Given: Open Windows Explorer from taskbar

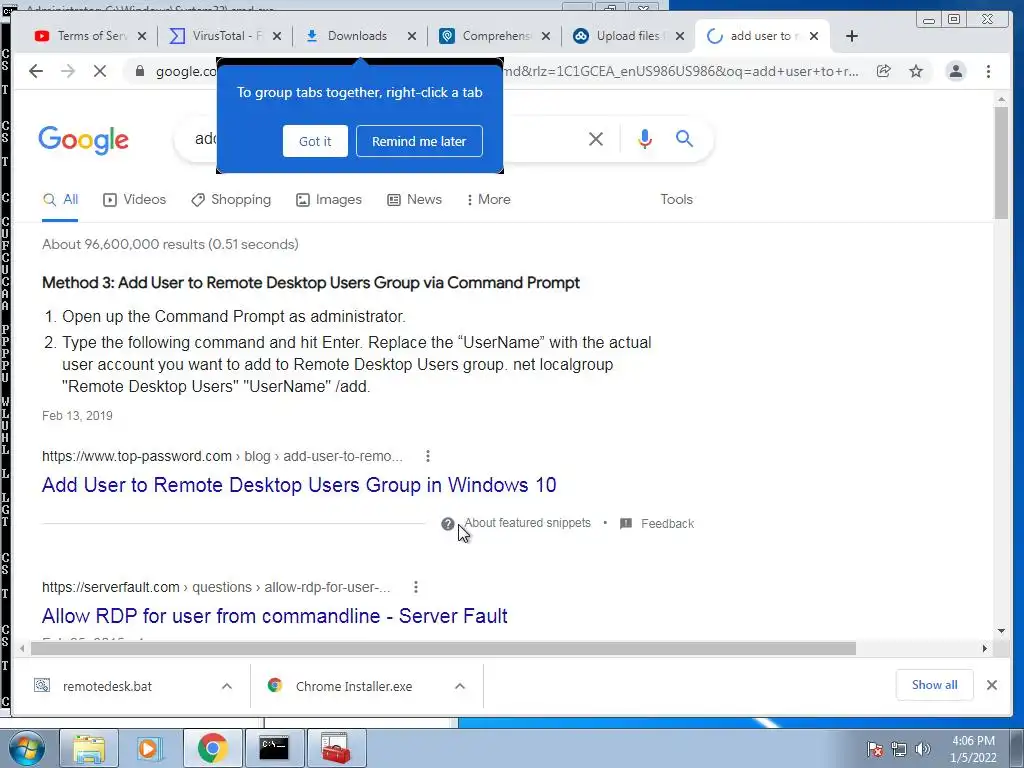Looking at the screenshot, I should pyautogui.click(x=89, y=748).
